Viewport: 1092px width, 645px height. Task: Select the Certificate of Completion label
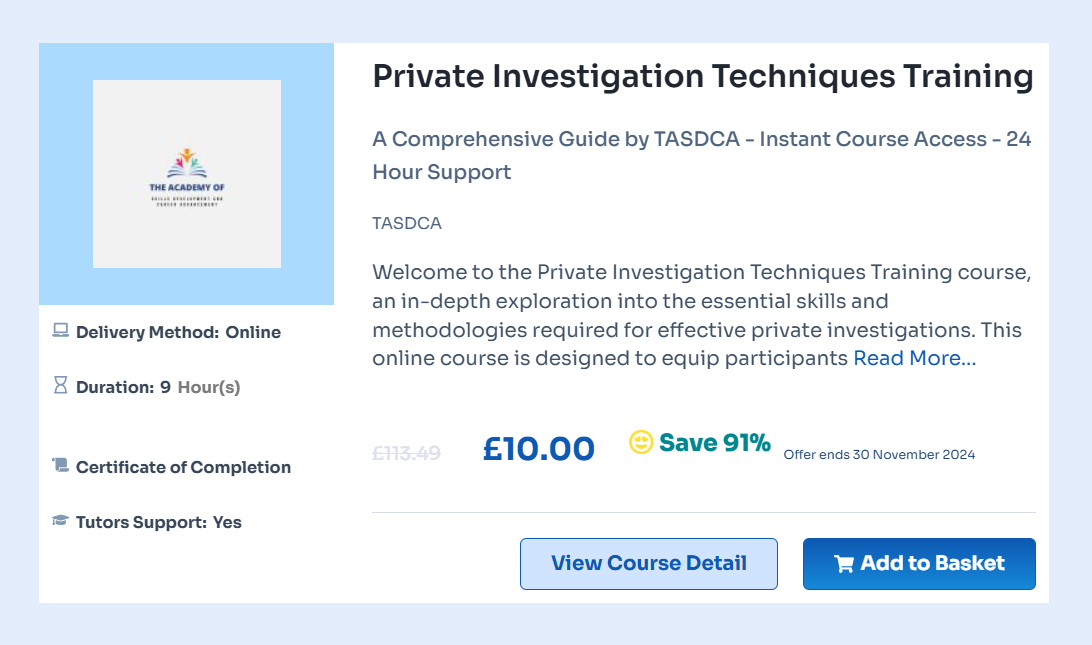pyautogui.click(x=183, y=467)
